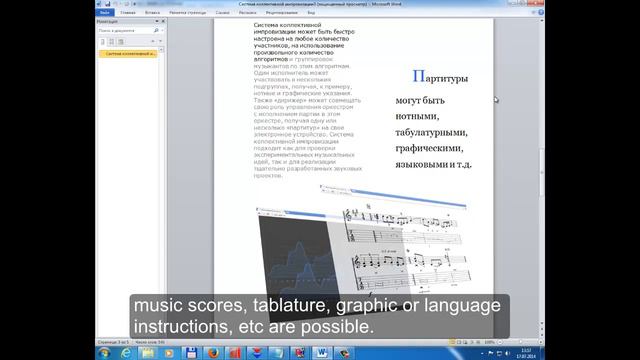640x360 pixels.
Task: Click the Undo icon in Quick Access toolbar
Action: (116, 4)
